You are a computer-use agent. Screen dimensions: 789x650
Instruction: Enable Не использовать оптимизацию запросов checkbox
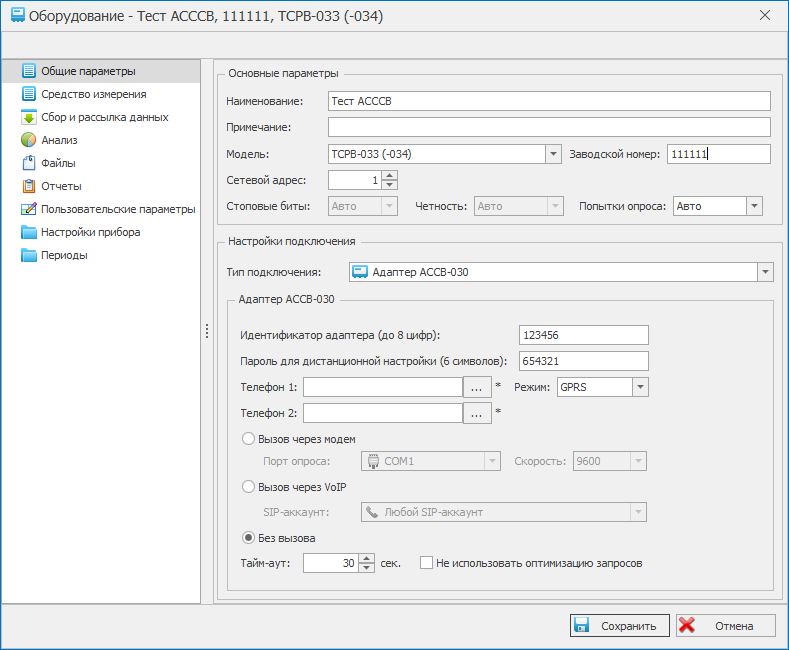(427, 563)
